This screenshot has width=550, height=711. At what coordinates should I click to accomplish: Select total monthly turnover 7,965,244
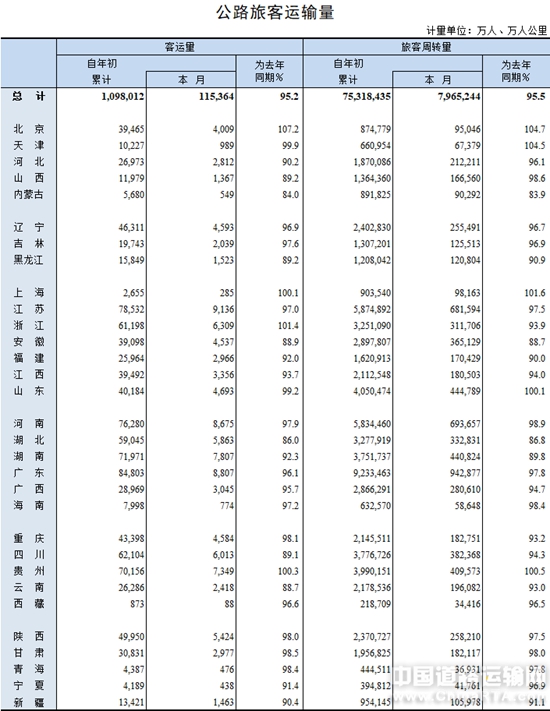tap(459, 96)
